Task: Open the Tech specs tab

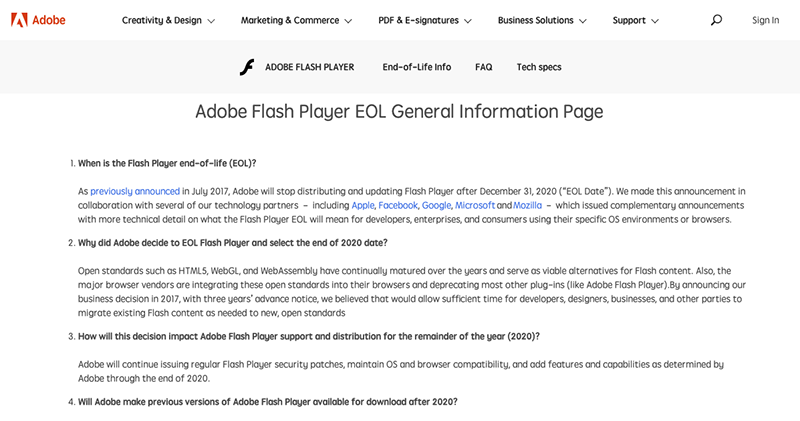Action: [539, 67]
